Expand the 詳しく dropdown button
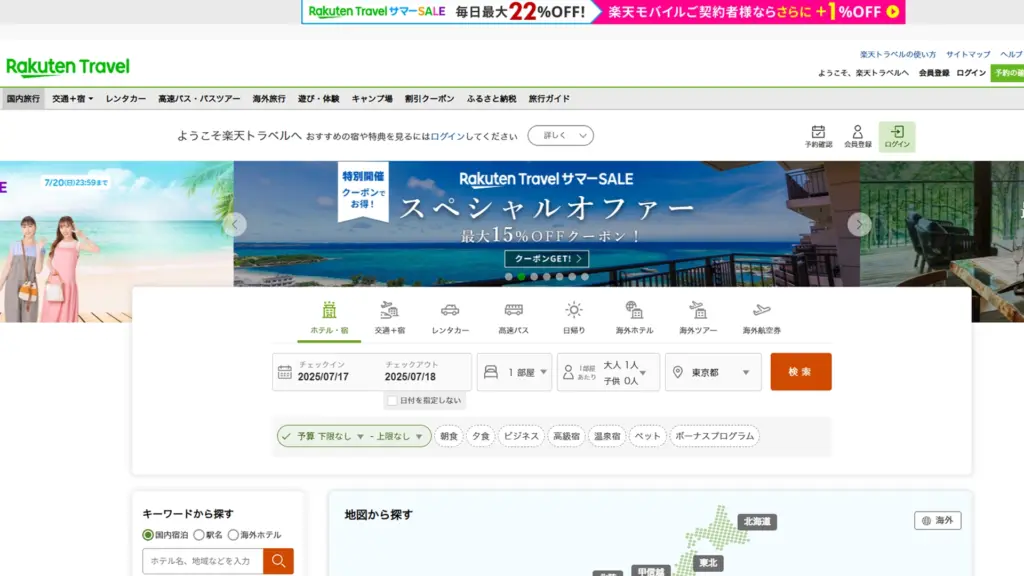Viewport: 1024px width, 576px height. tap(561, 136)
